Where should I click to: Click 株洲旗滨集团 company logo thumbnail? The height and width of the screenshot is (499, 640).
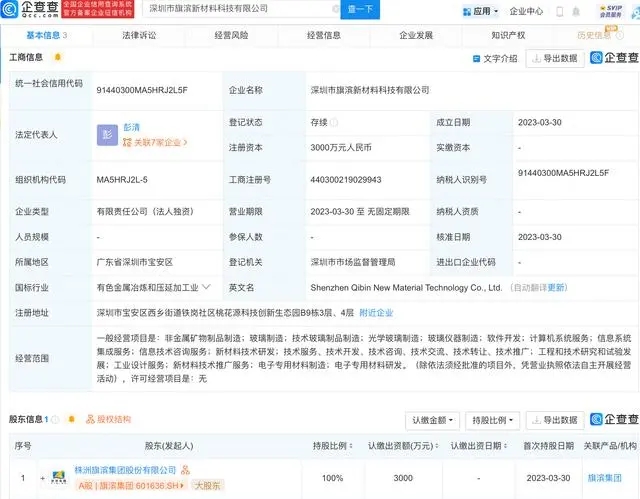point(58,477)
